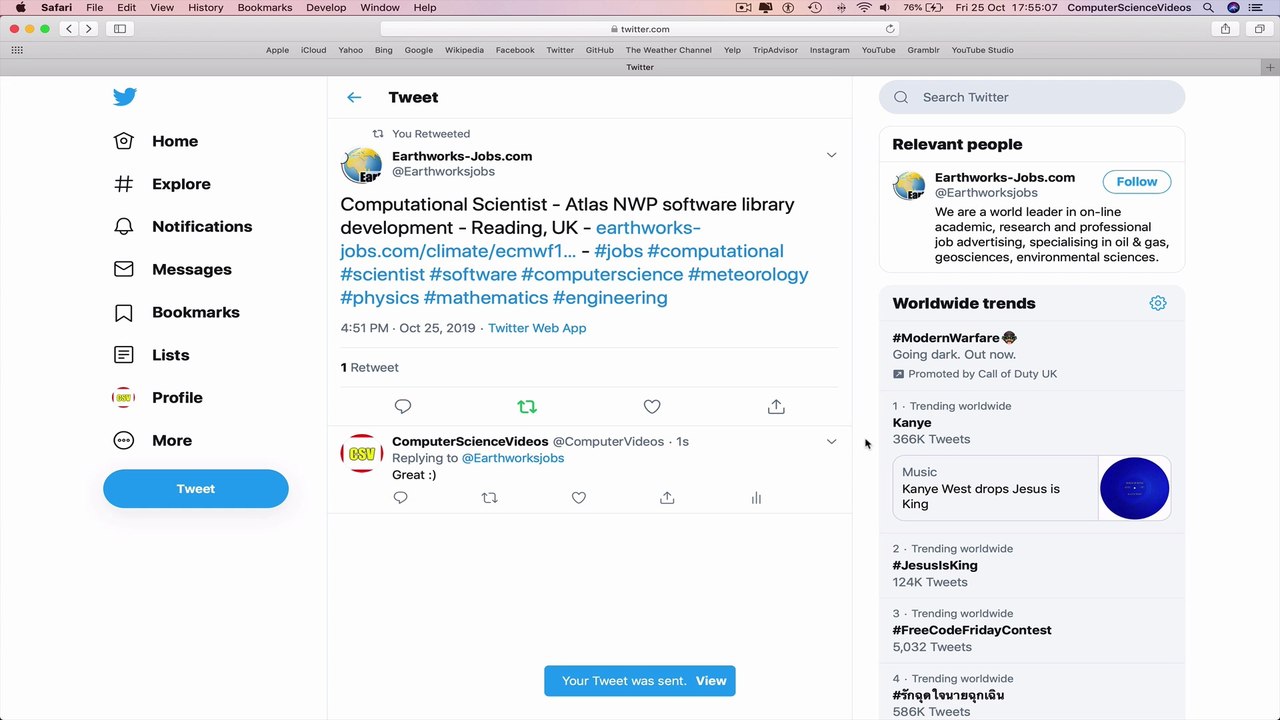Viewport: 1280px width, 720px height.
Task: Like the 'Great :)' reply
Action: click(578, 498)
